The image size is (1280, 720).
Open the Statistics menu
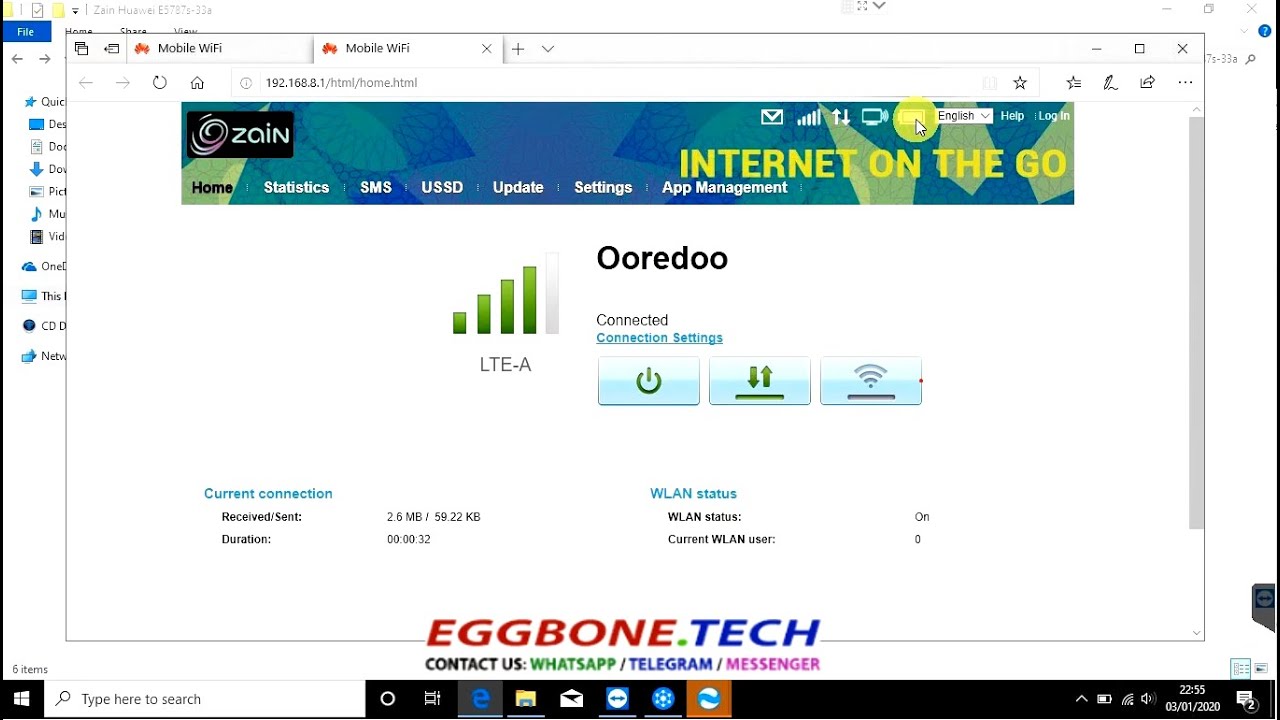click(x=296, y=187)
